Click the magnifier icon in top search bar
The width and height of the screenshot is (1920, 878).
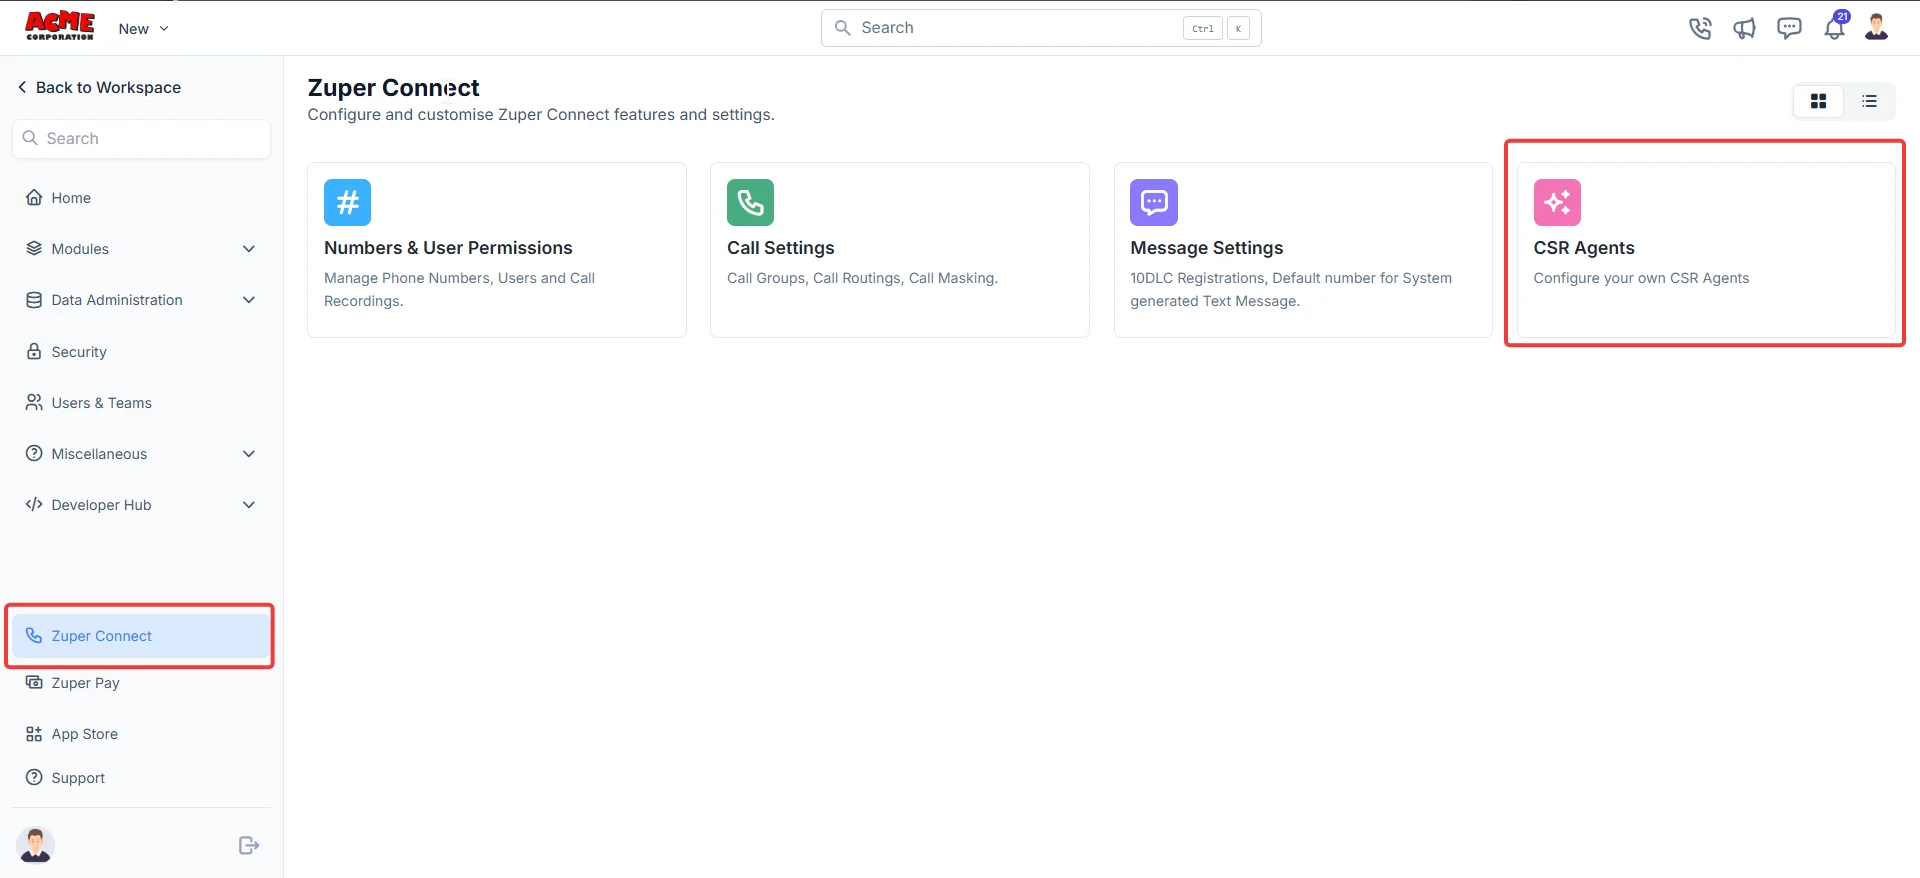pos(843,28)
